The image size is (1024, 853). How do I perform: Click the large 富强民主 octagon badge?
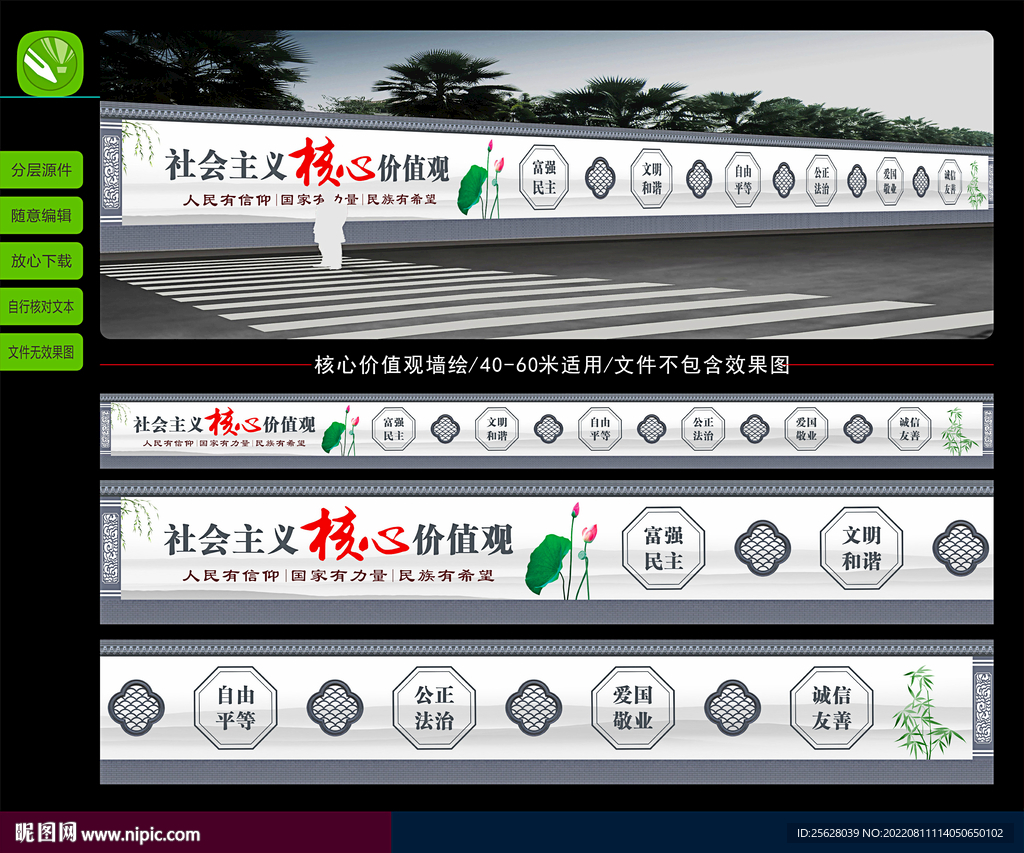click(663, 548)
